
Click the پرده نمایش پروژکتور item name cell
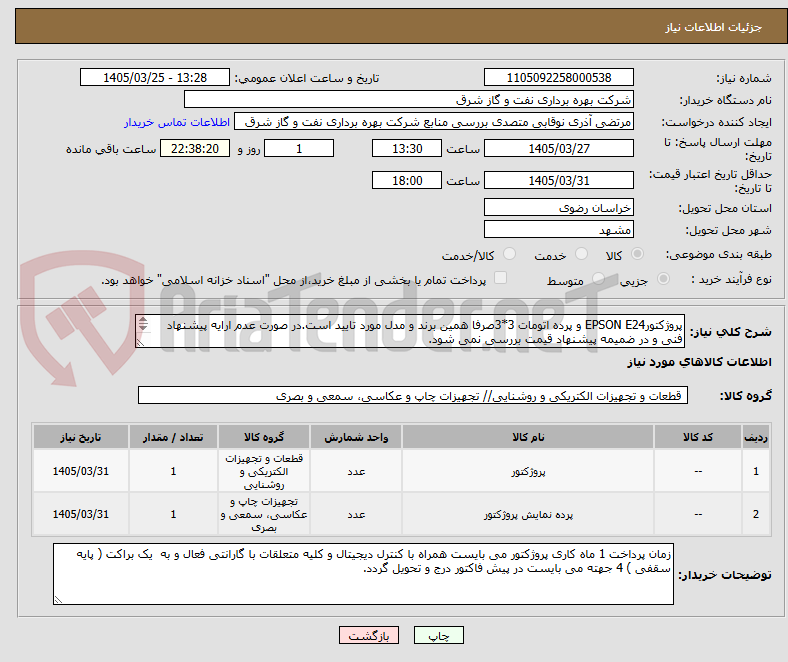click(528, 515)
